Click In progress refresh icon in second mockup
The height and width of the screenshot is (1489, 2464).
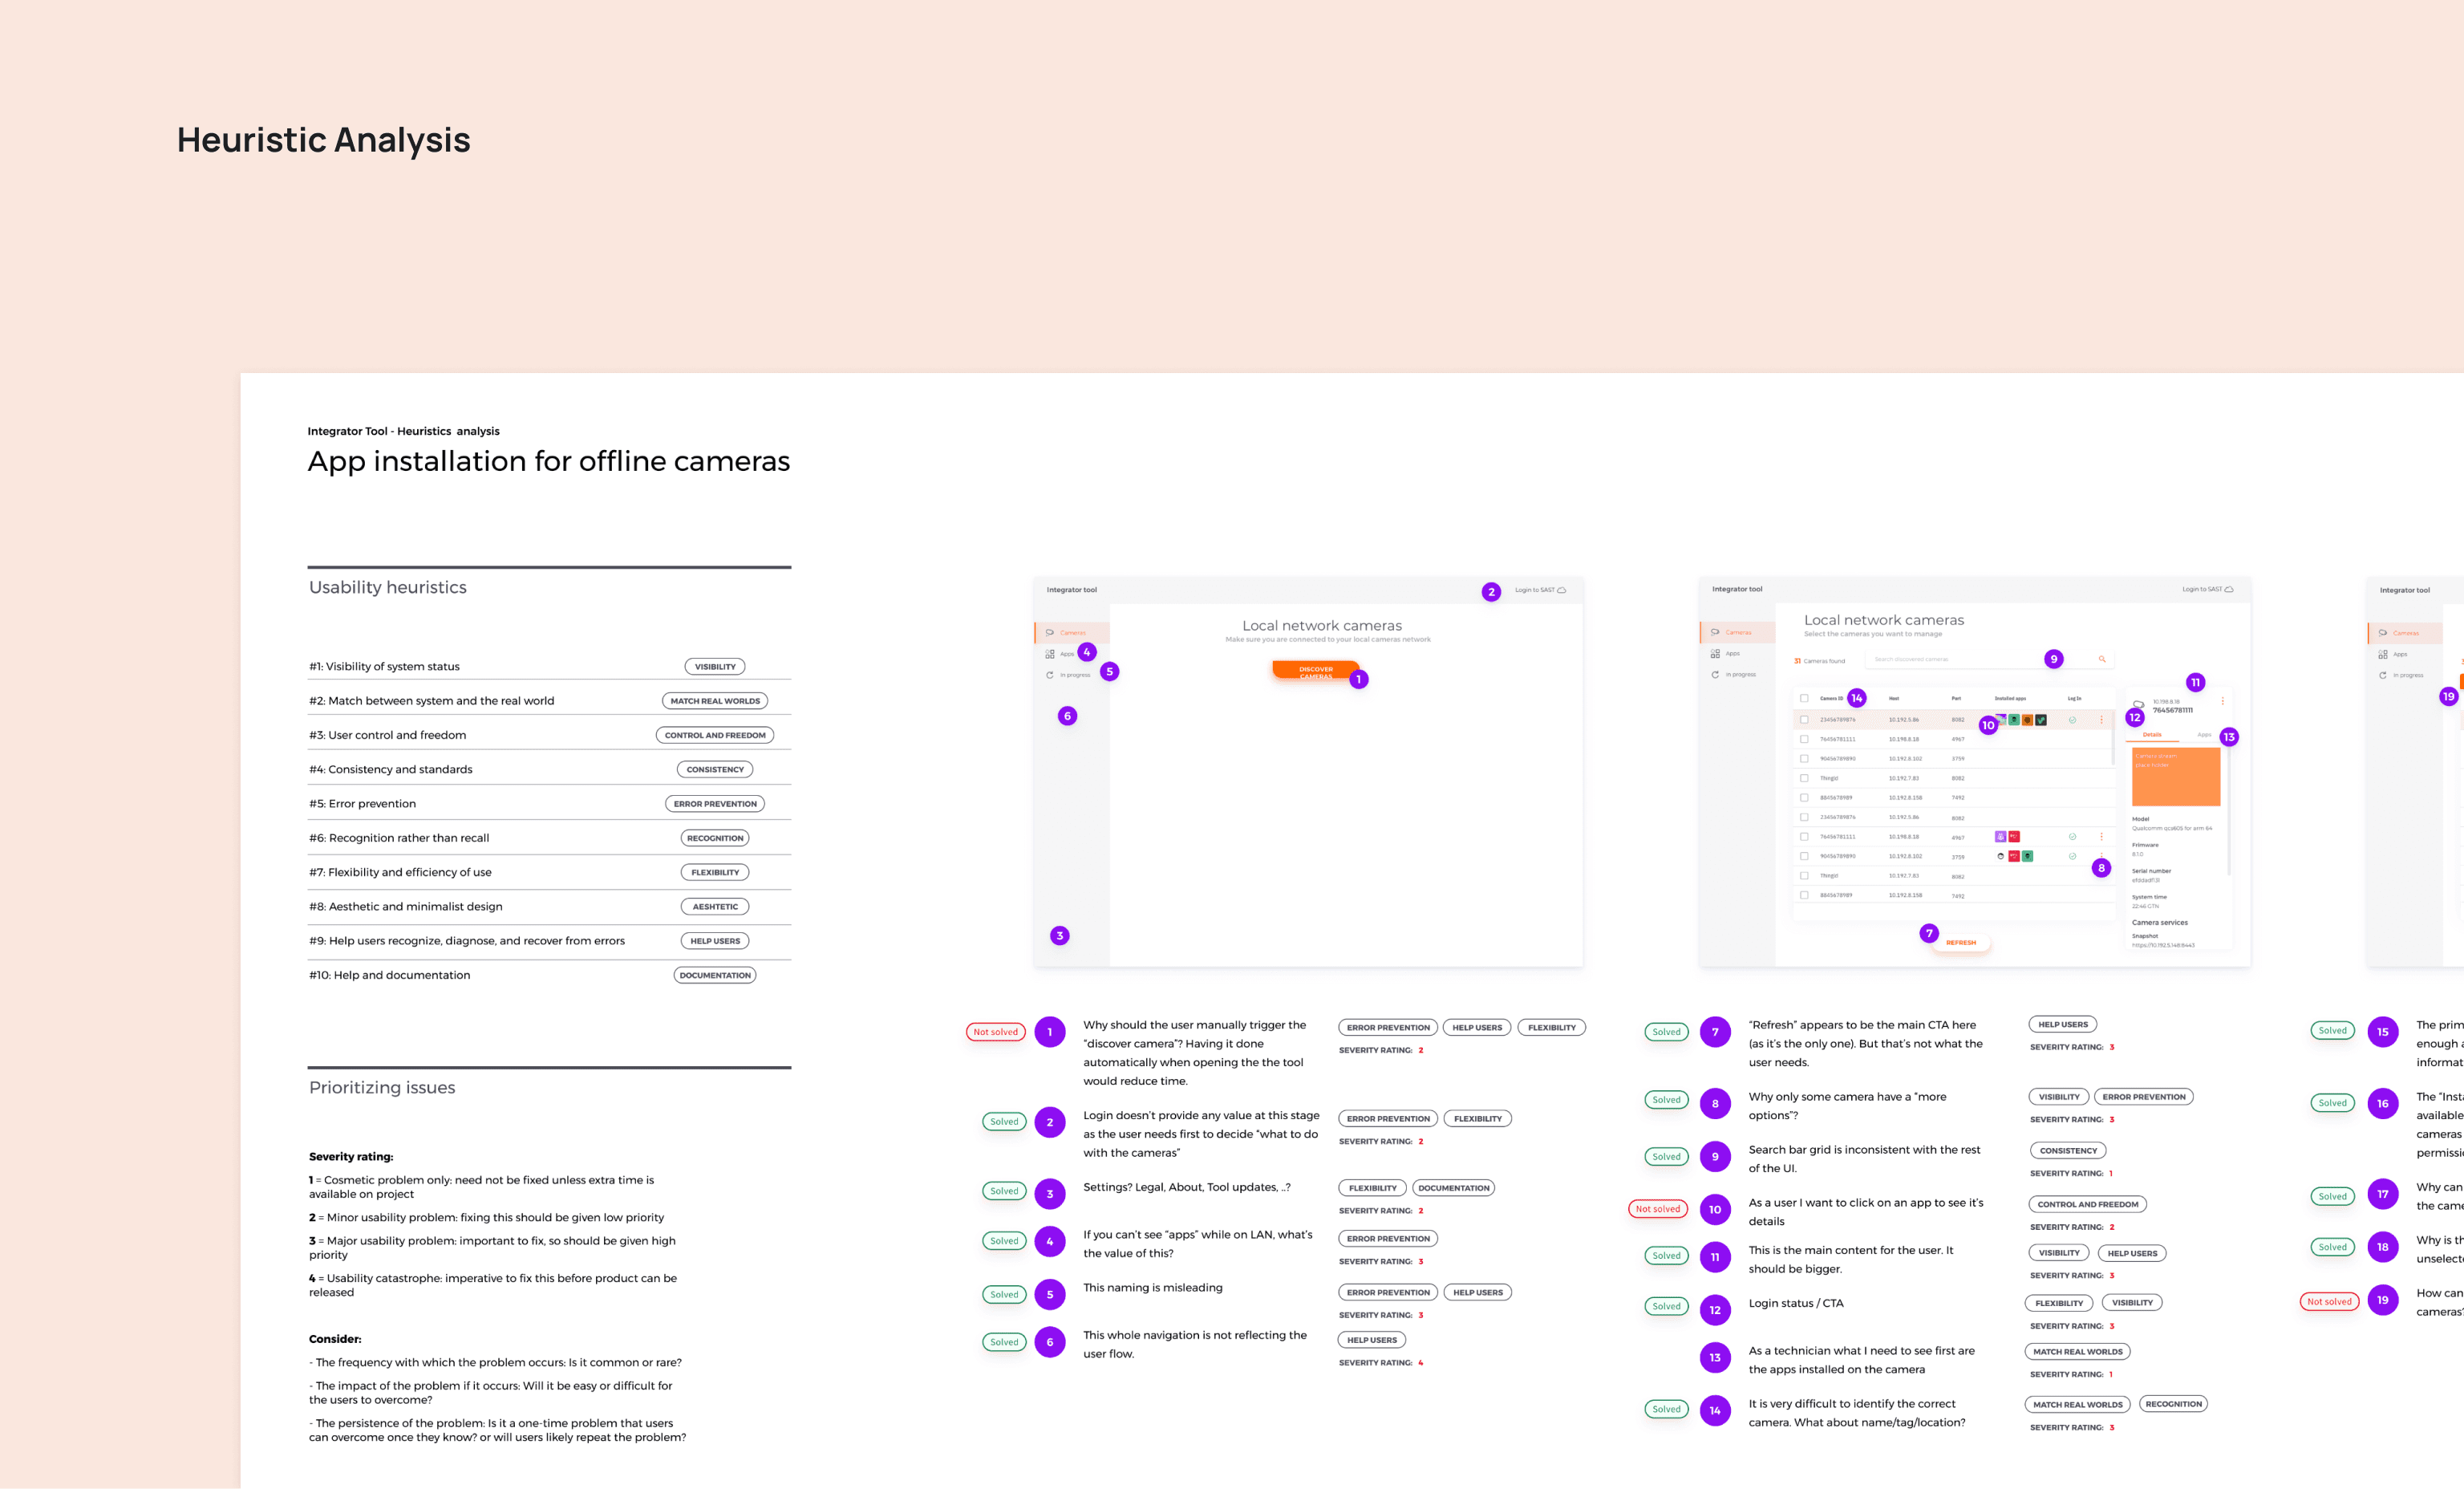1715,675
